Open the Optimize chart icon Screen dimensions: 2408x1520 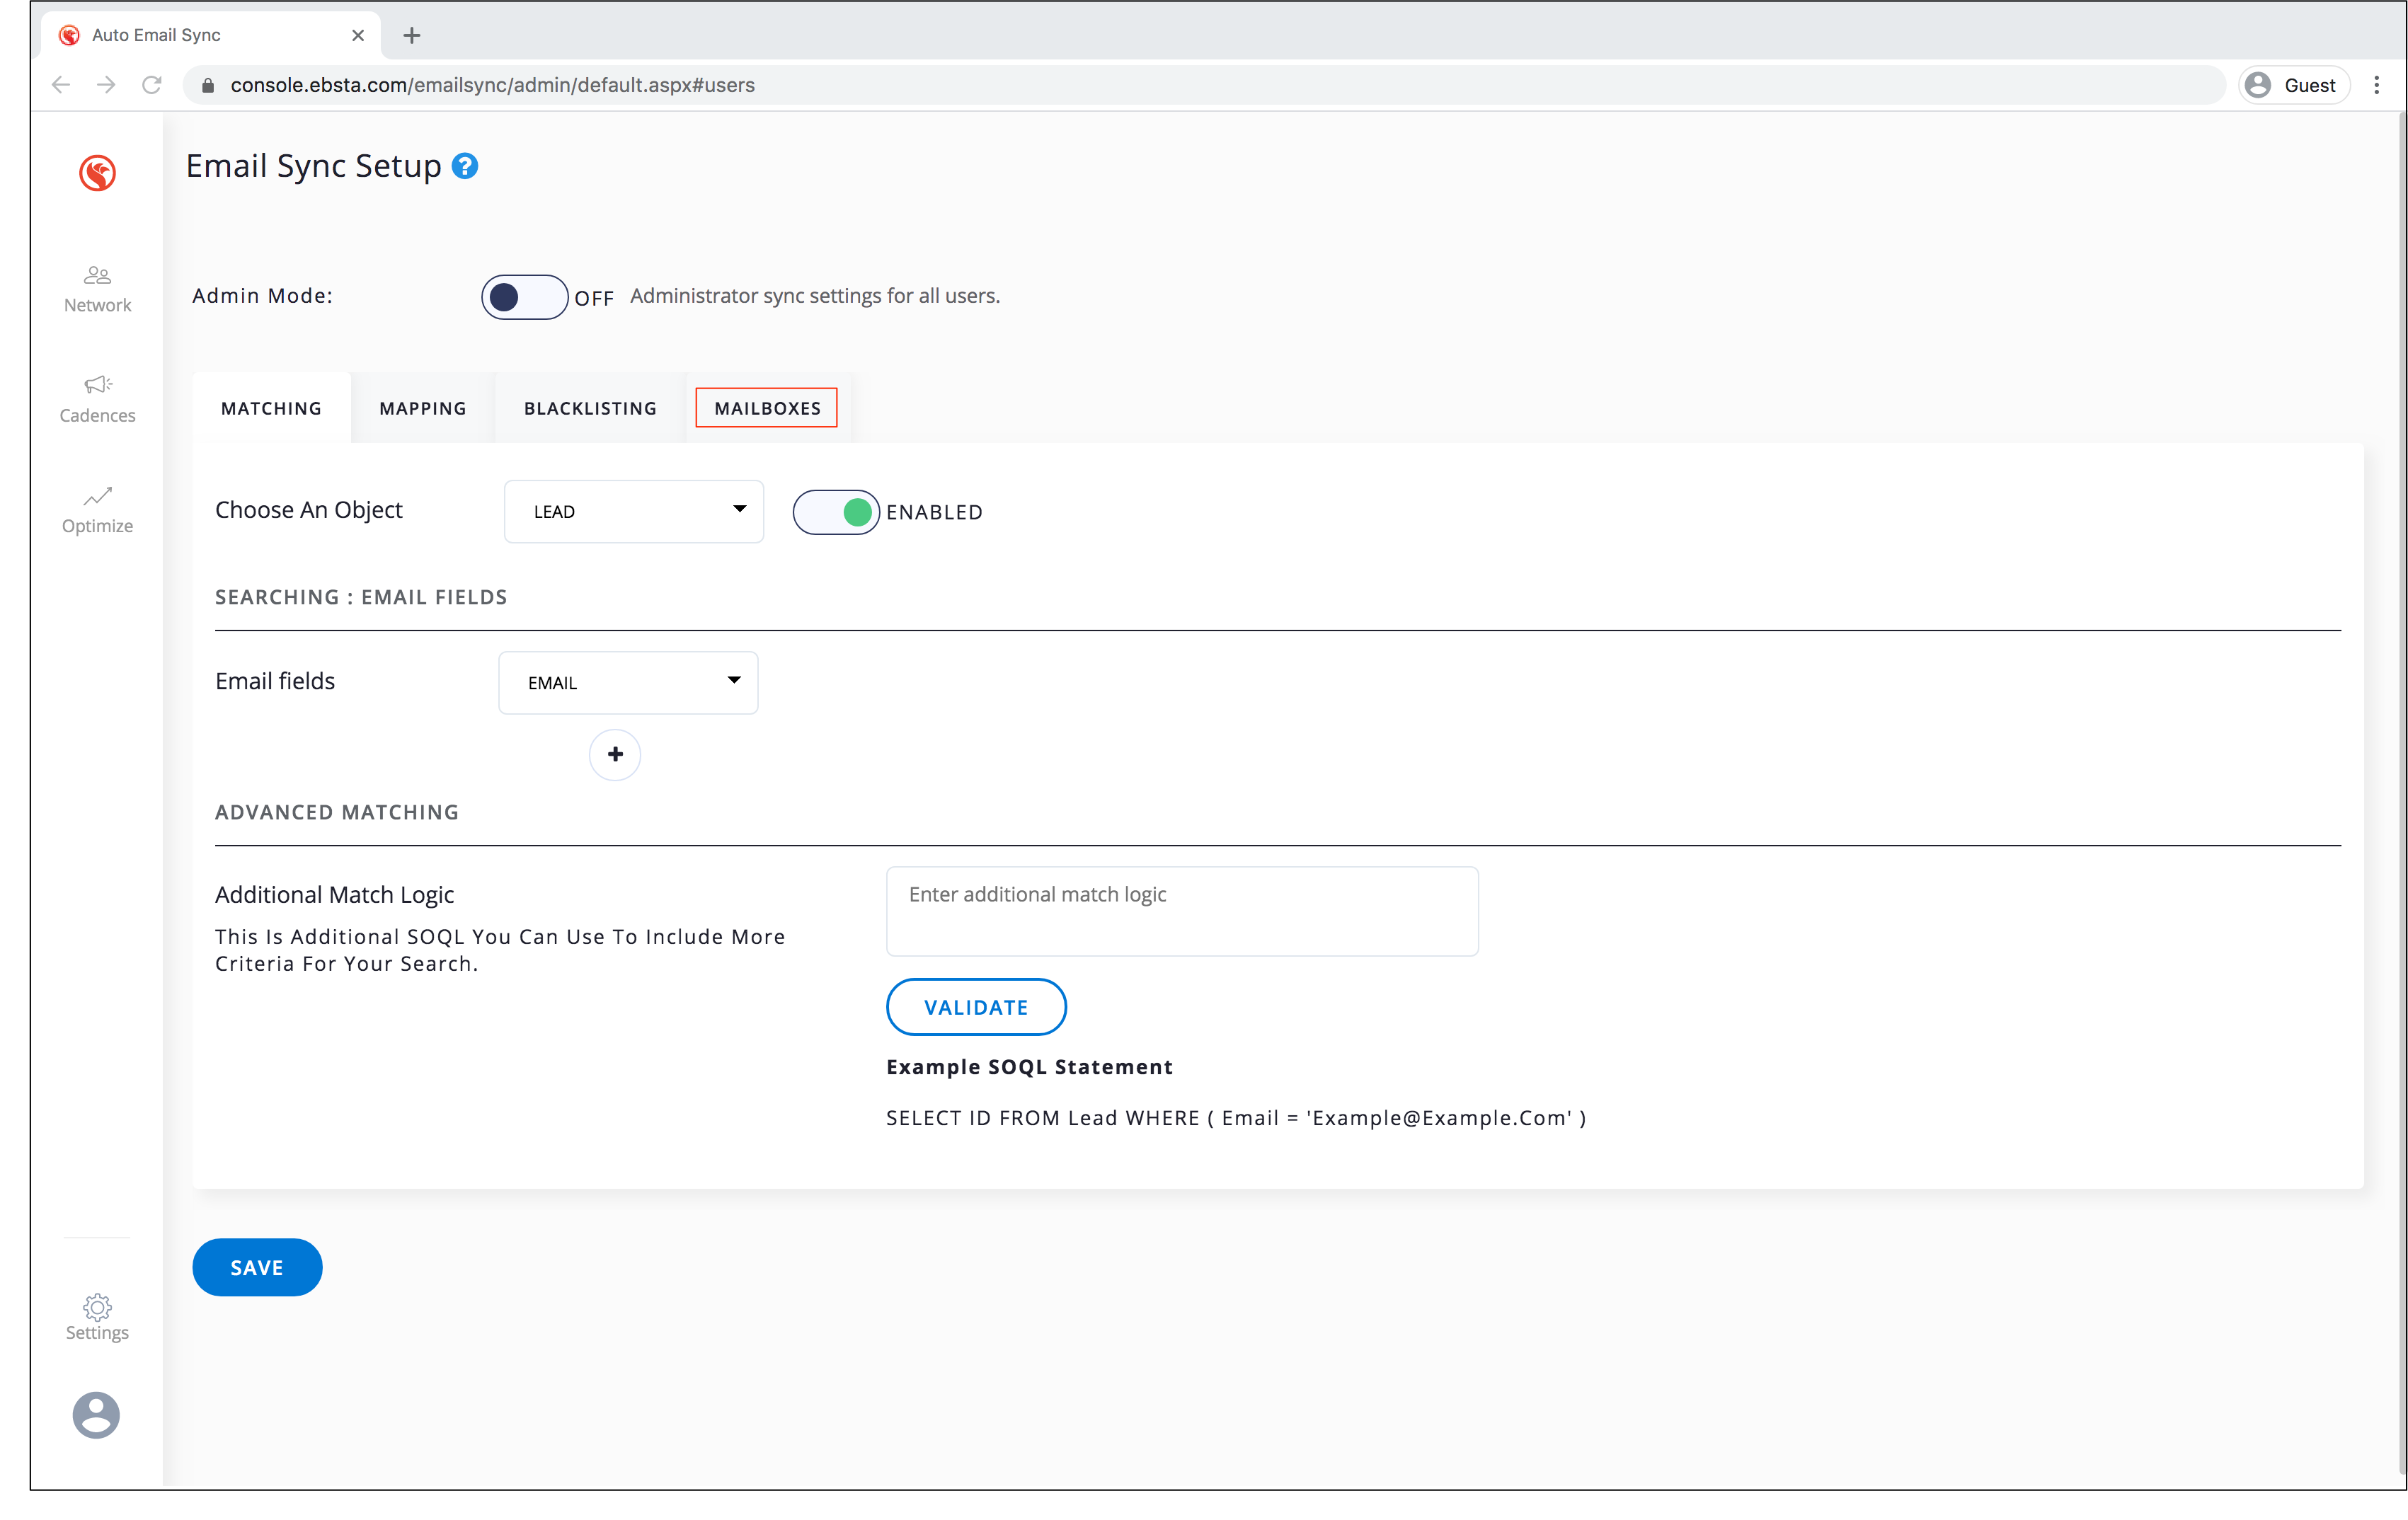pyautogui.click(x=97, y=496)
